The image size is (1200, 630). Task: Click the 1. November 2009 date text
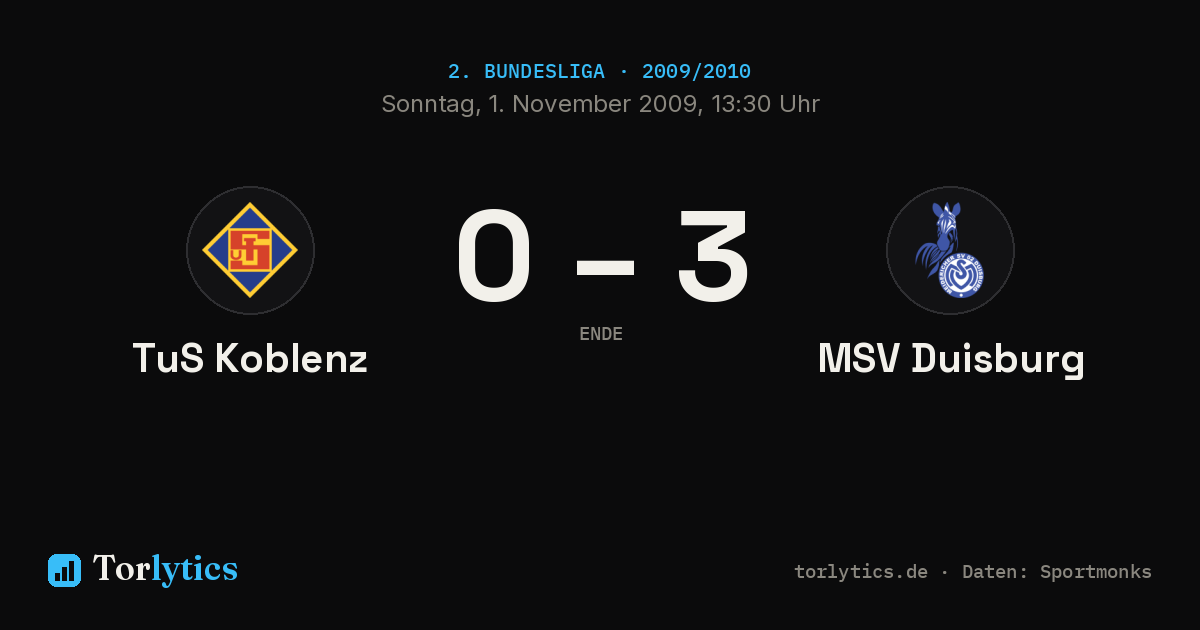[594, 104]
